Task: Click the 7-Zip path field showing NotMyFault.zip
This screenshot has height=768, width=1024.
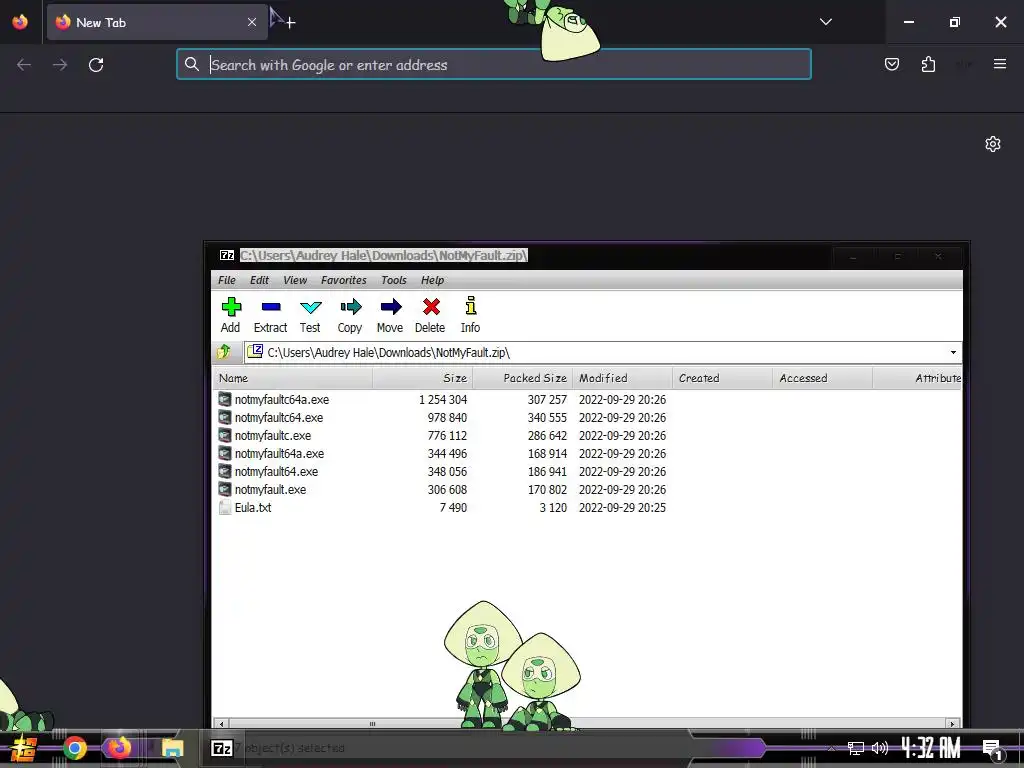Action: pyautogui.click(x=596, y=353)
